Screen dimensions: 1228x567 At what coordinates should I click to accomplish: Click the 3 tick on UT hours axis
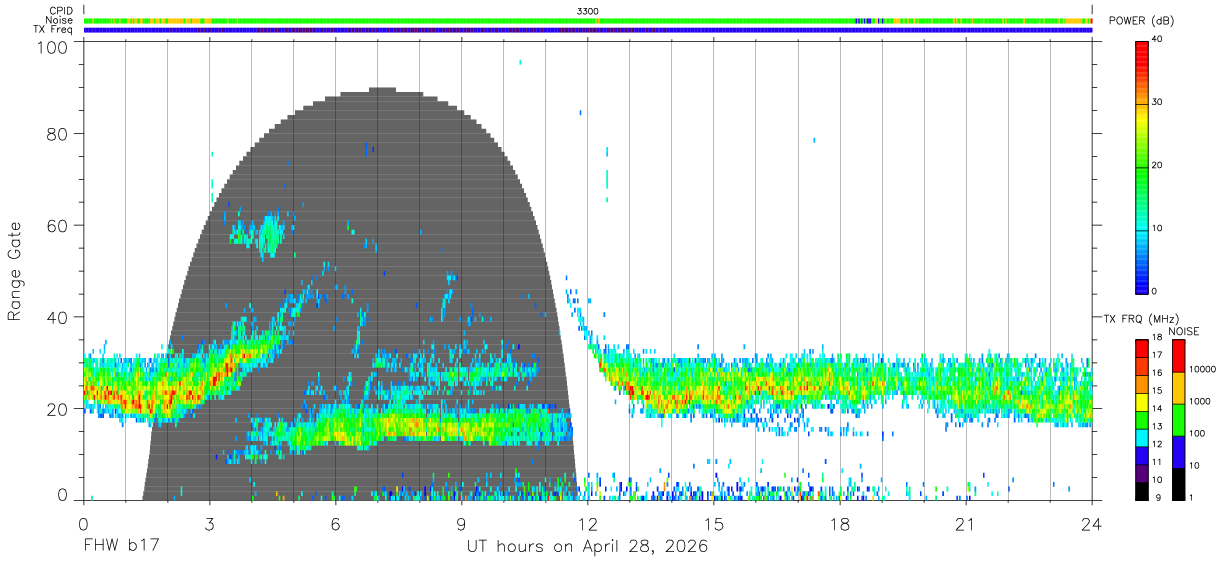click(x=209, y=524)
